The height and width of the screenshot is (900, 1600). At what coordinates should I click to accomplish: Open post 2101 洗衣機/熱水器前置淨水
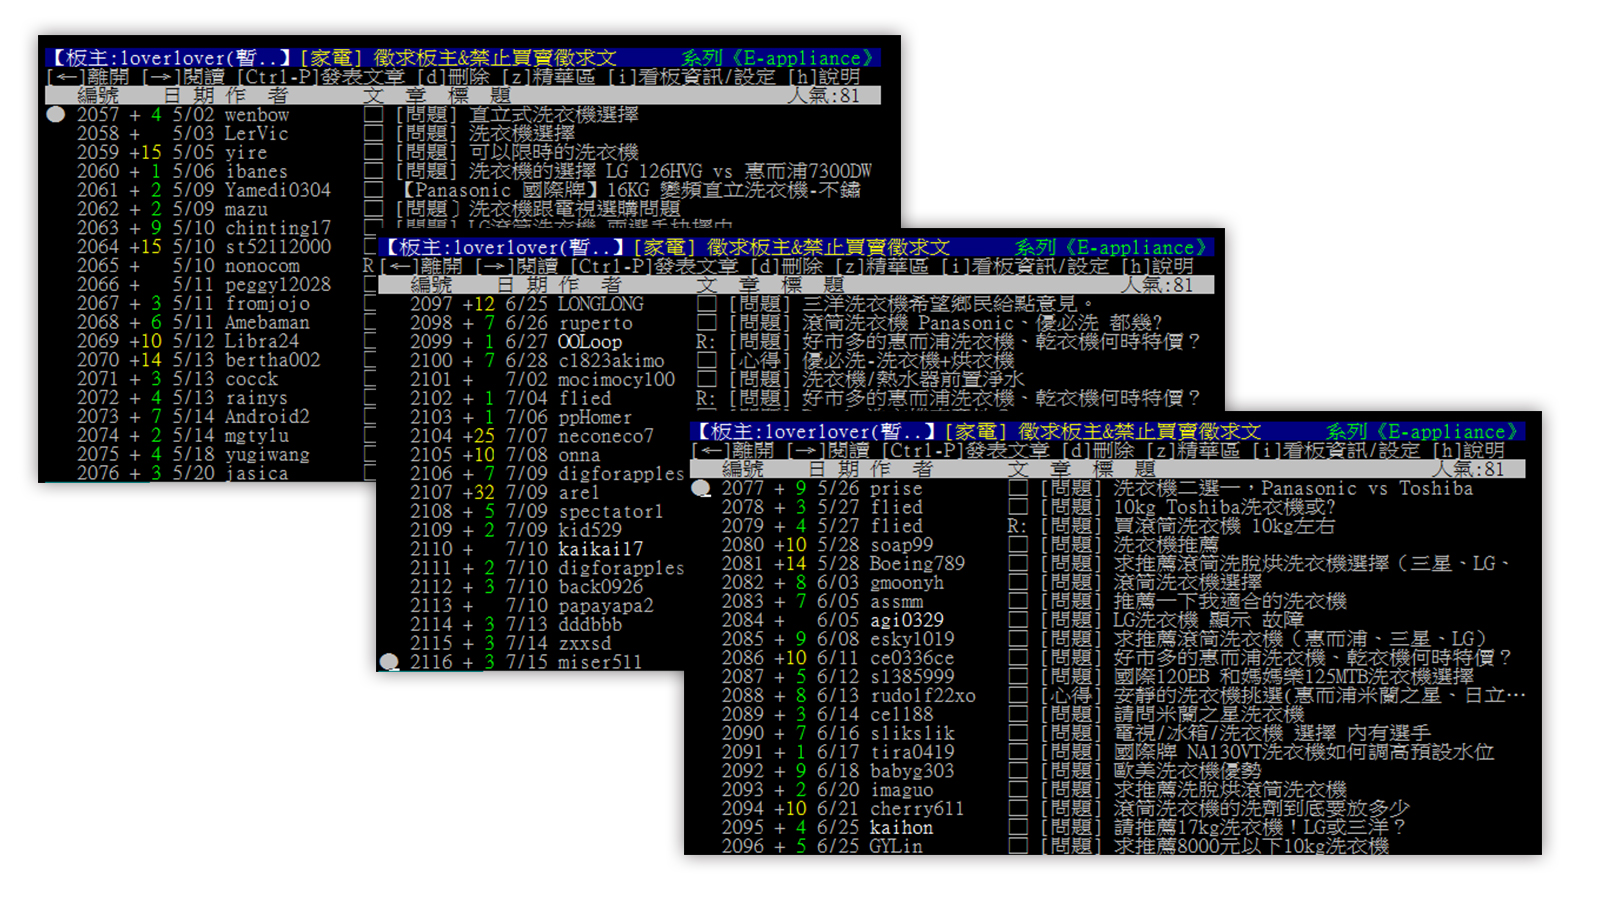coord(913,379)
